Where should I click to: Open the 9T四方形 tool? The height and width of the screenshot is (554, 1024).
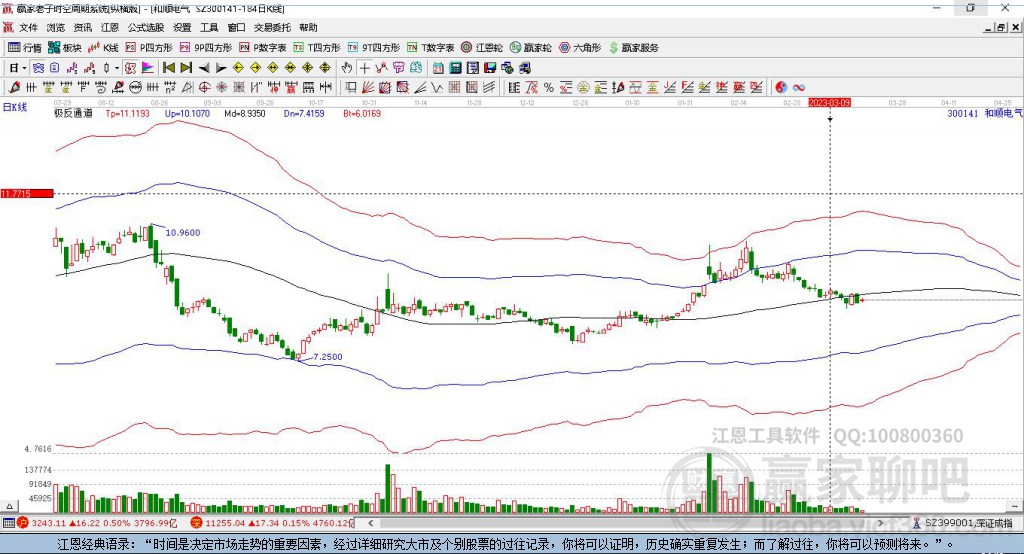(x=374, y=48)
